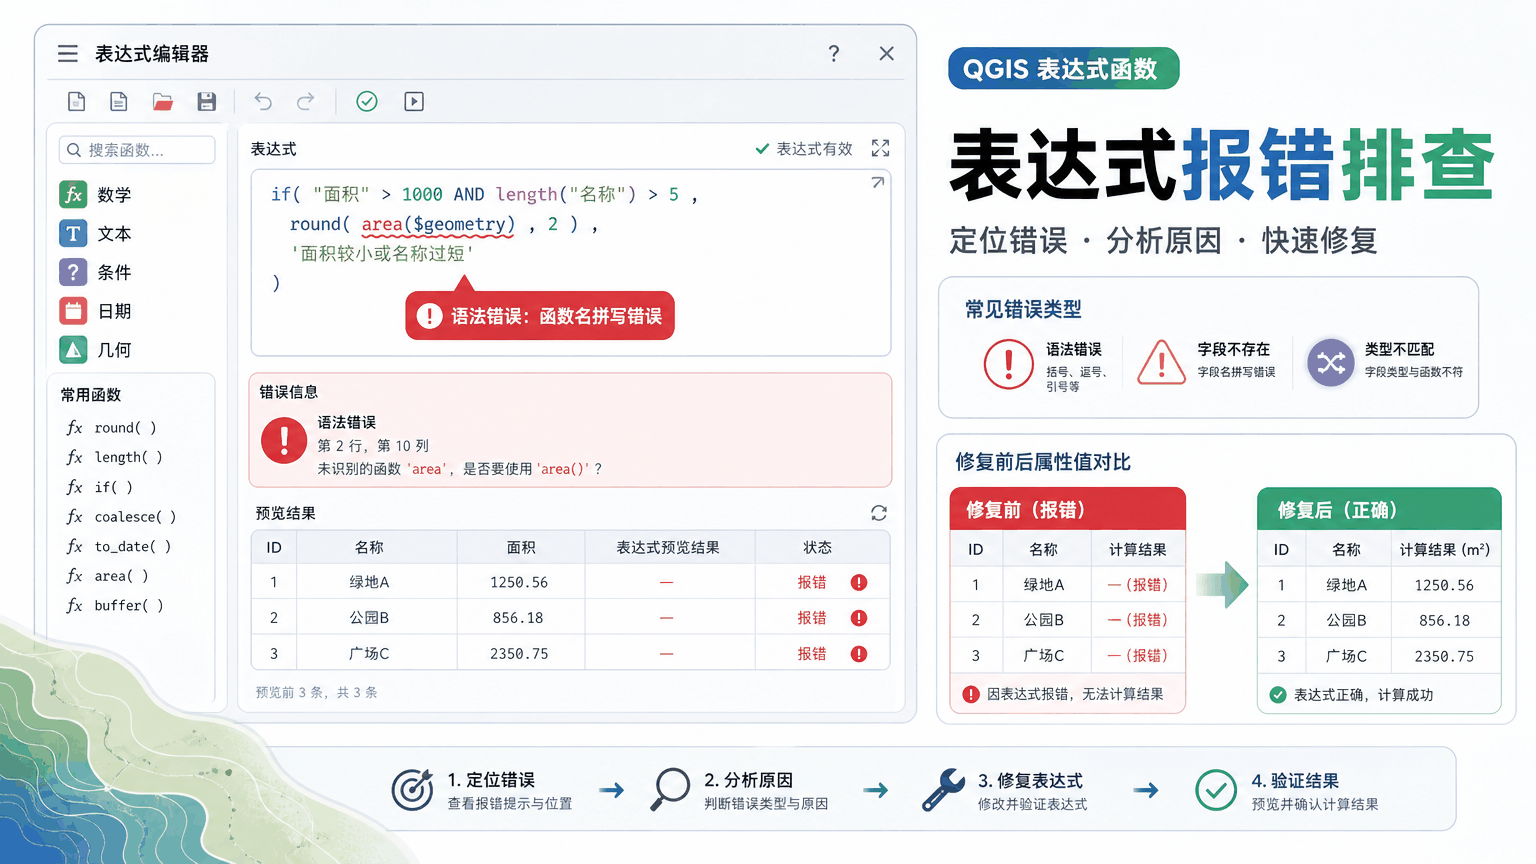Click the 表达式预览结果 column header
The width and height of the screenshot is (1536, 864).
point(668,548)
